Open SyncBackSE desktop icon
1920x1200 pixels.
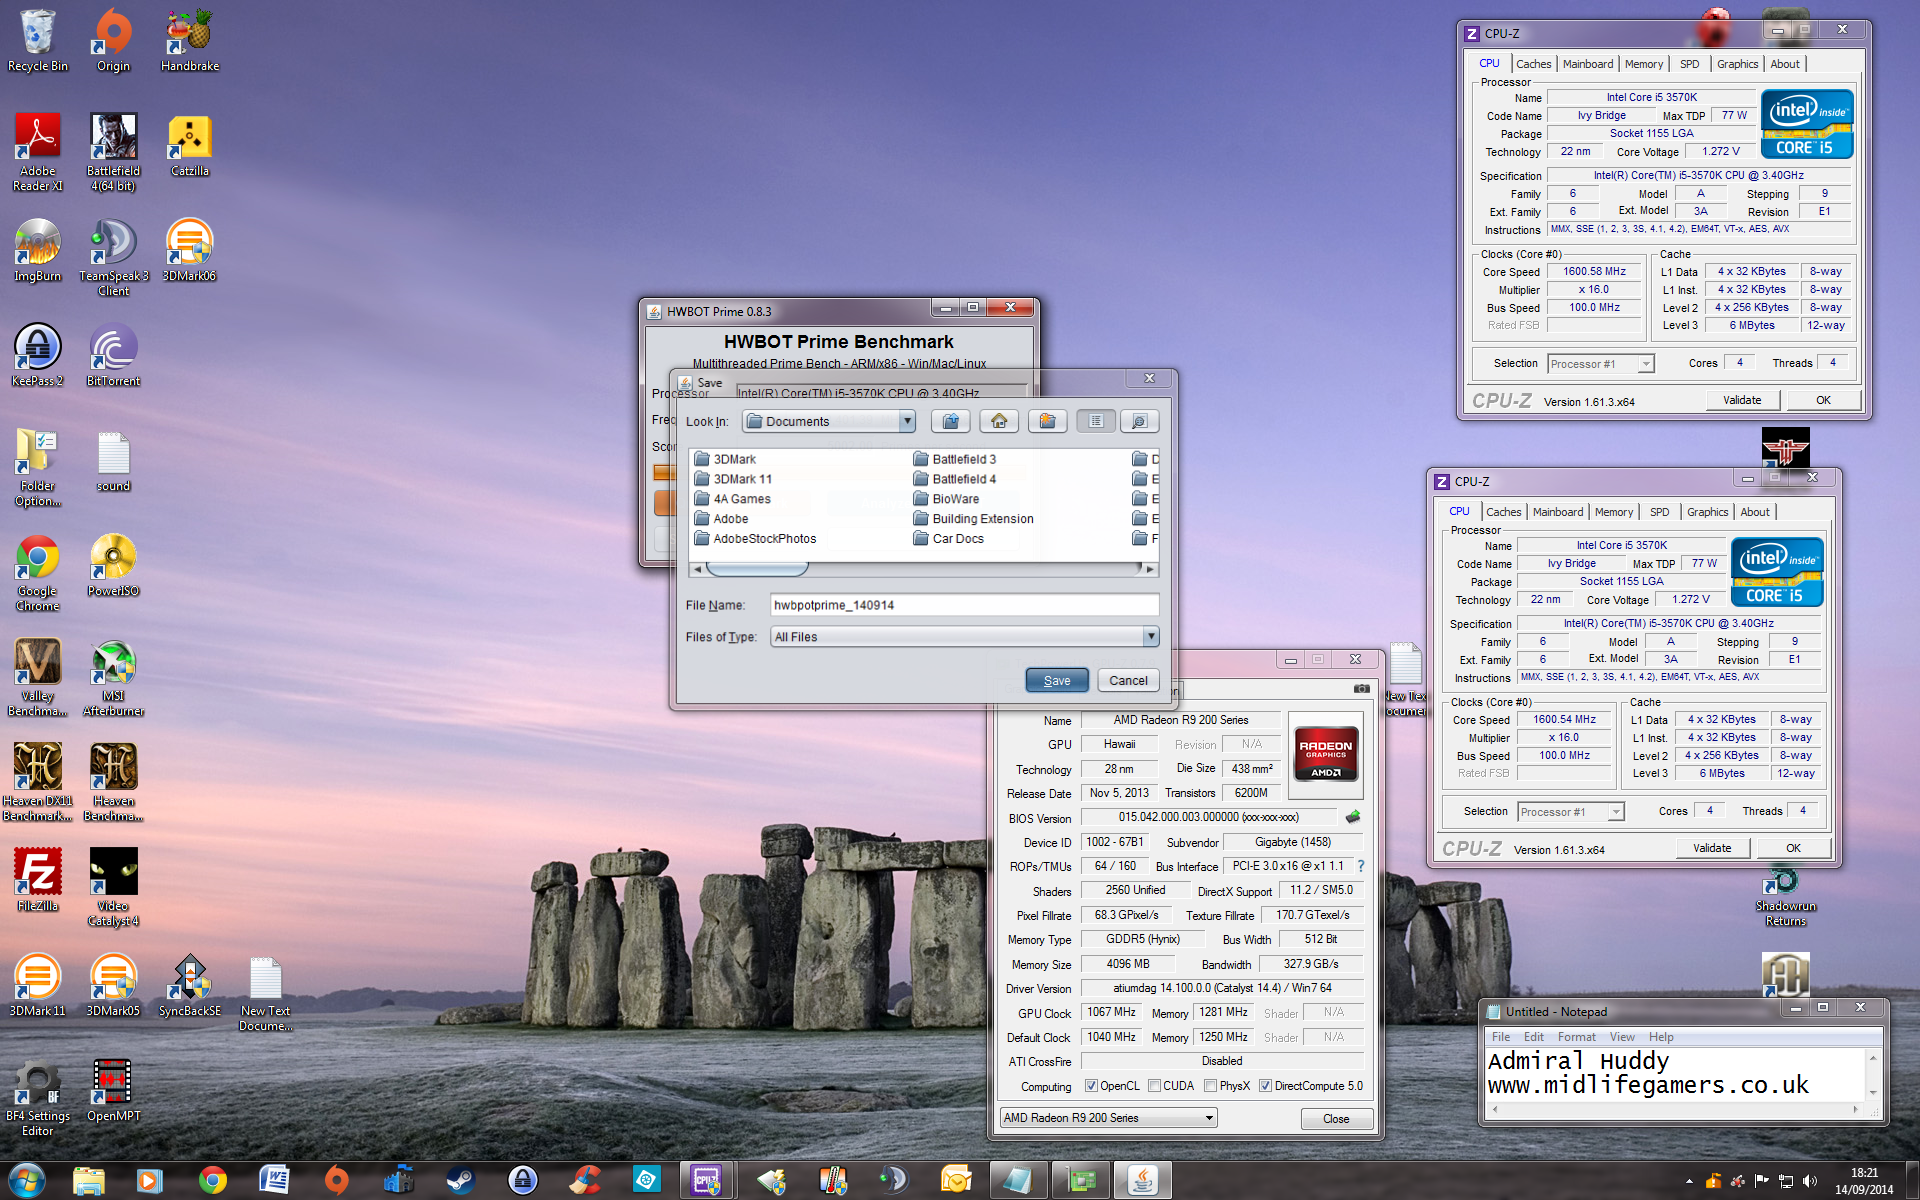190,986
